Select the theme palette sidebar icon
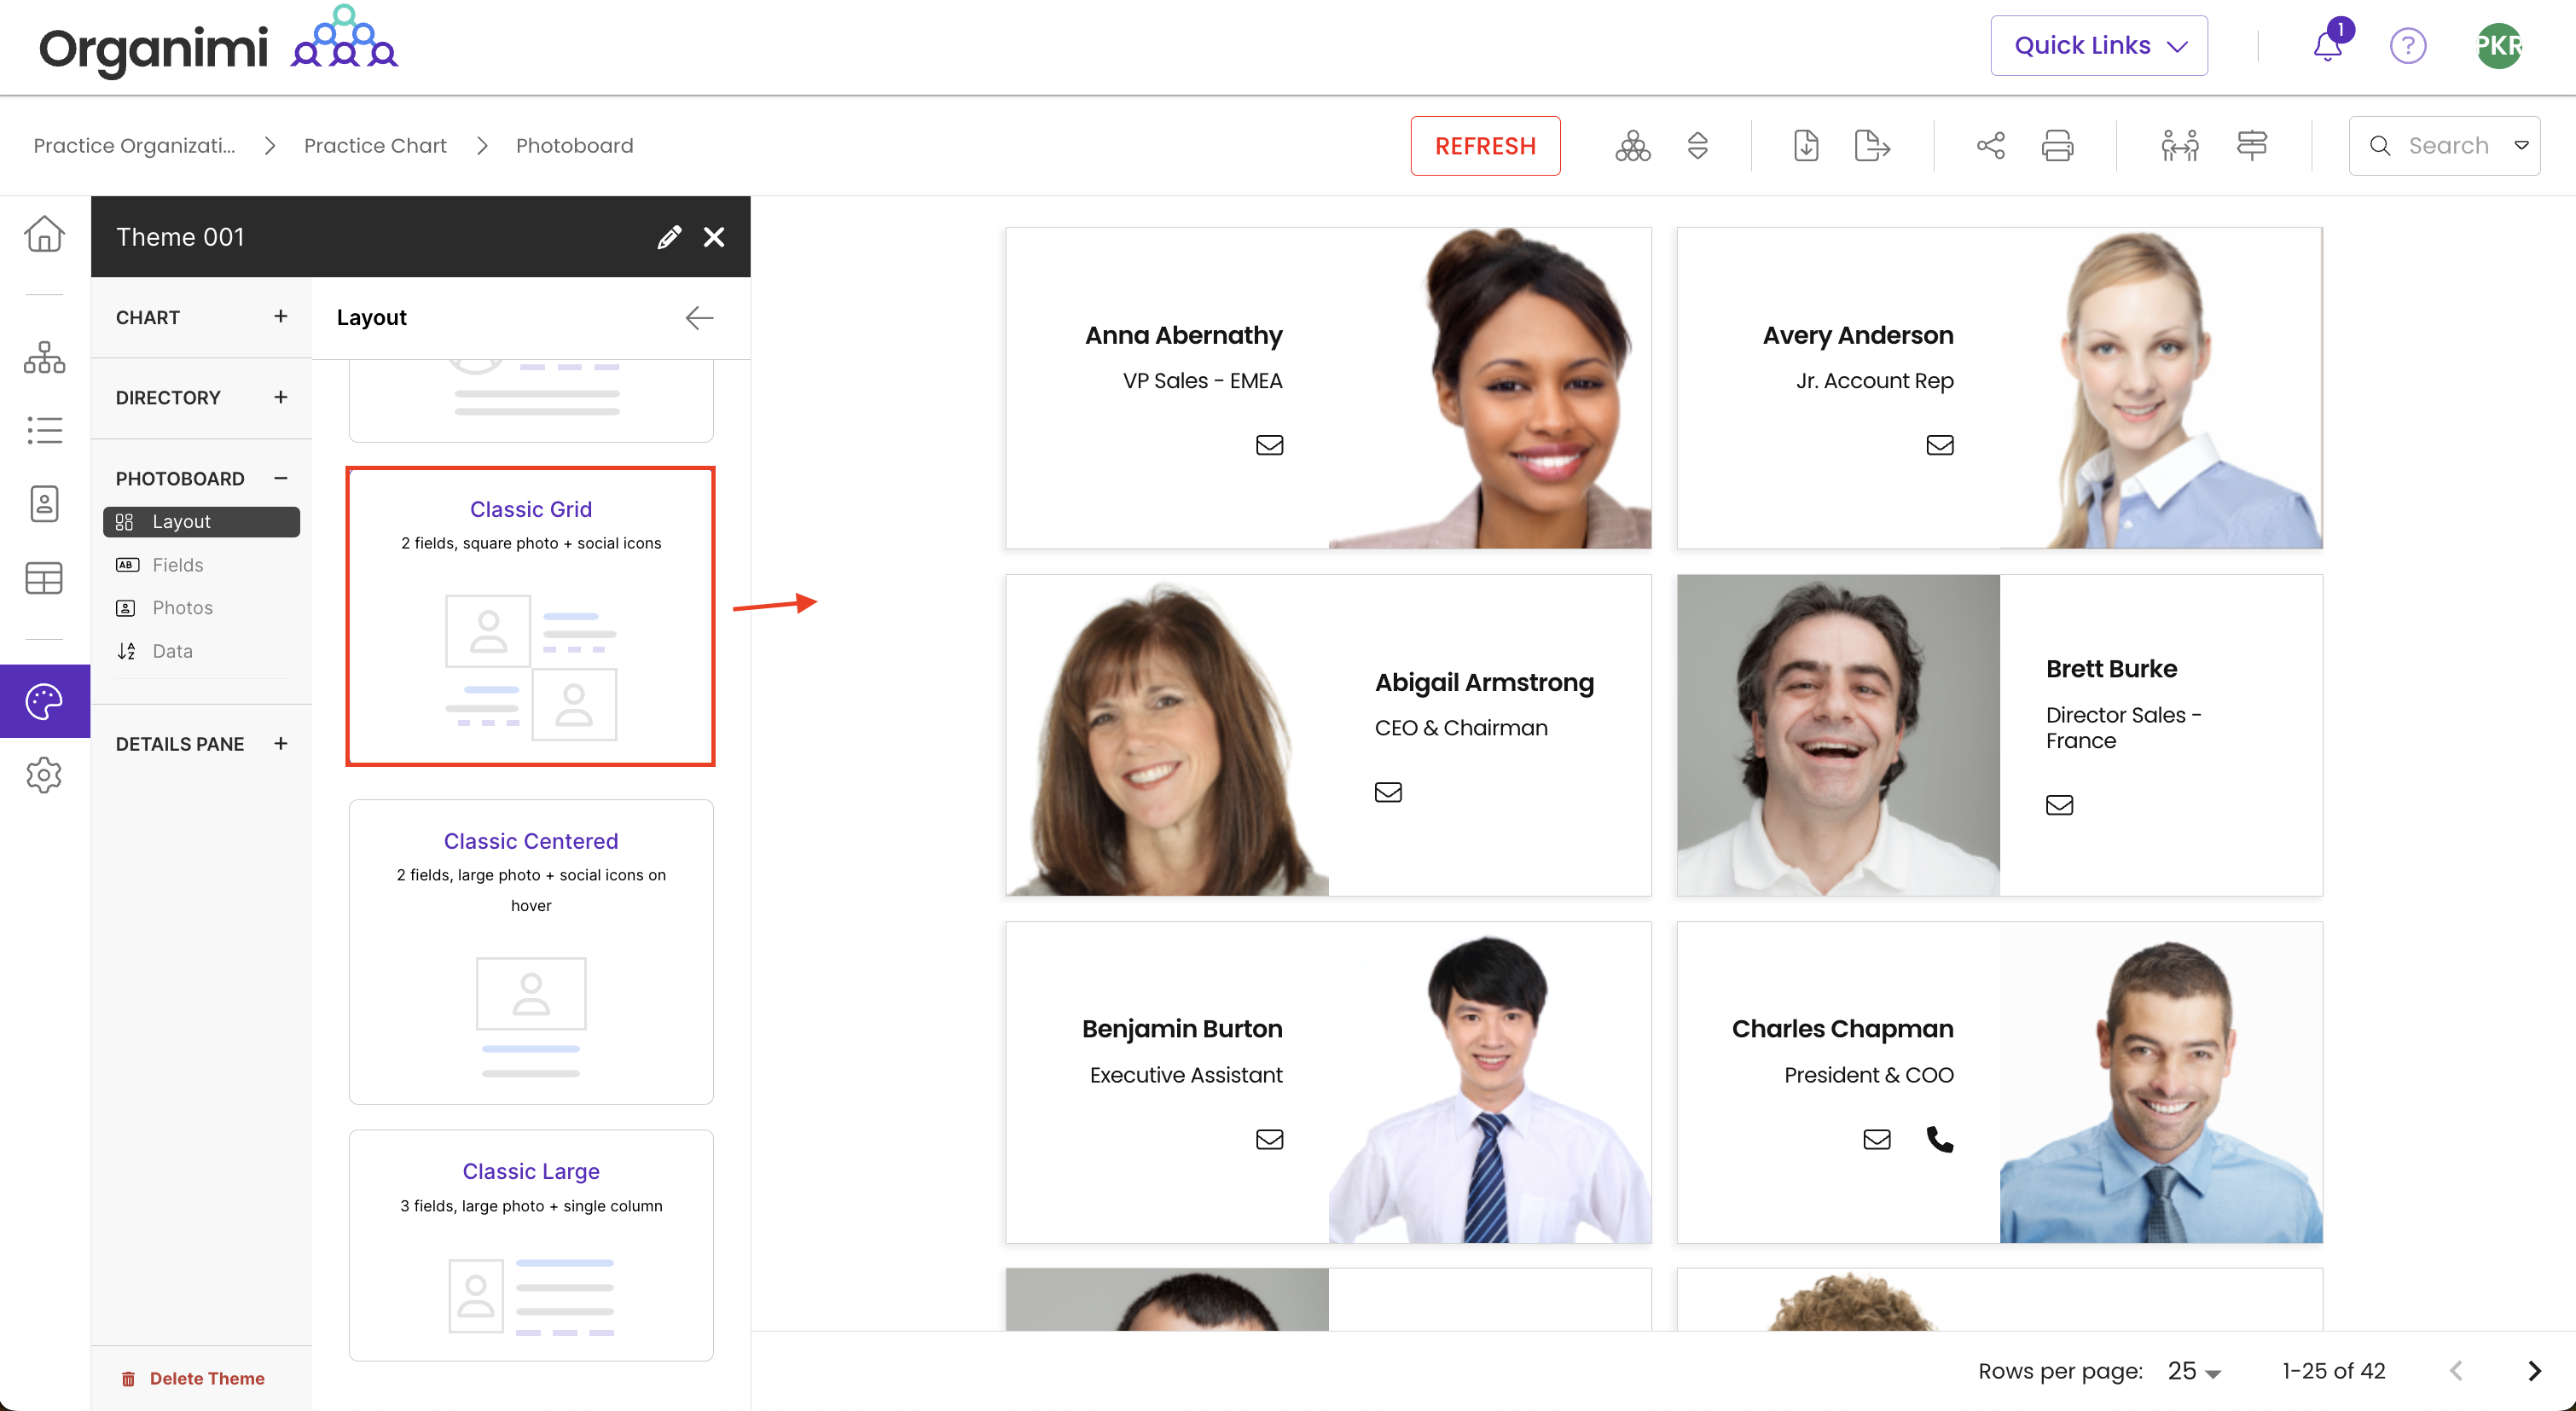This screenshot has height=1411, width=2576. coord(45,701)
